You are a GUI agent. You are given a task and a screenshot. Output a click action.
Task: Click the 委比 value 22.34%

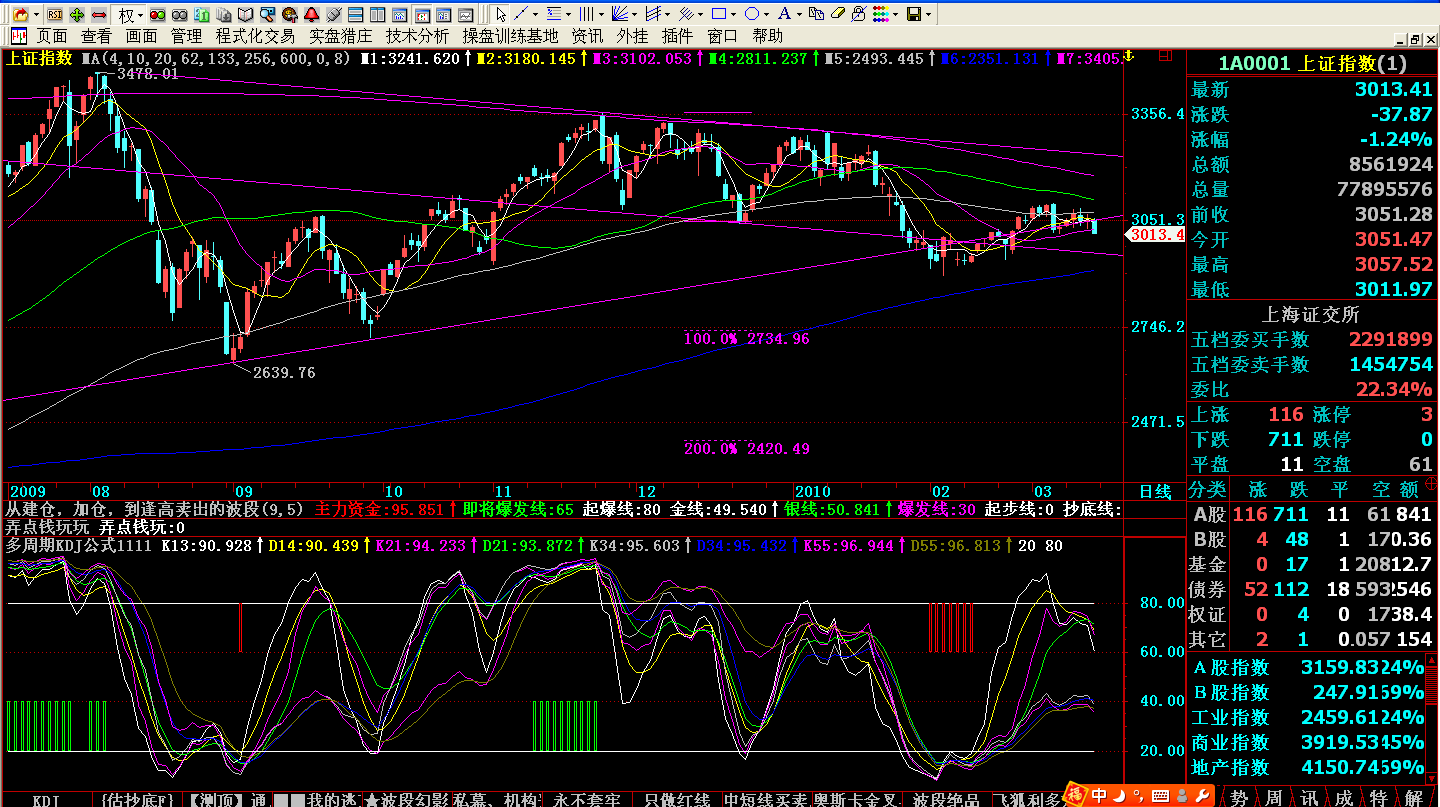click(1394, 389)
